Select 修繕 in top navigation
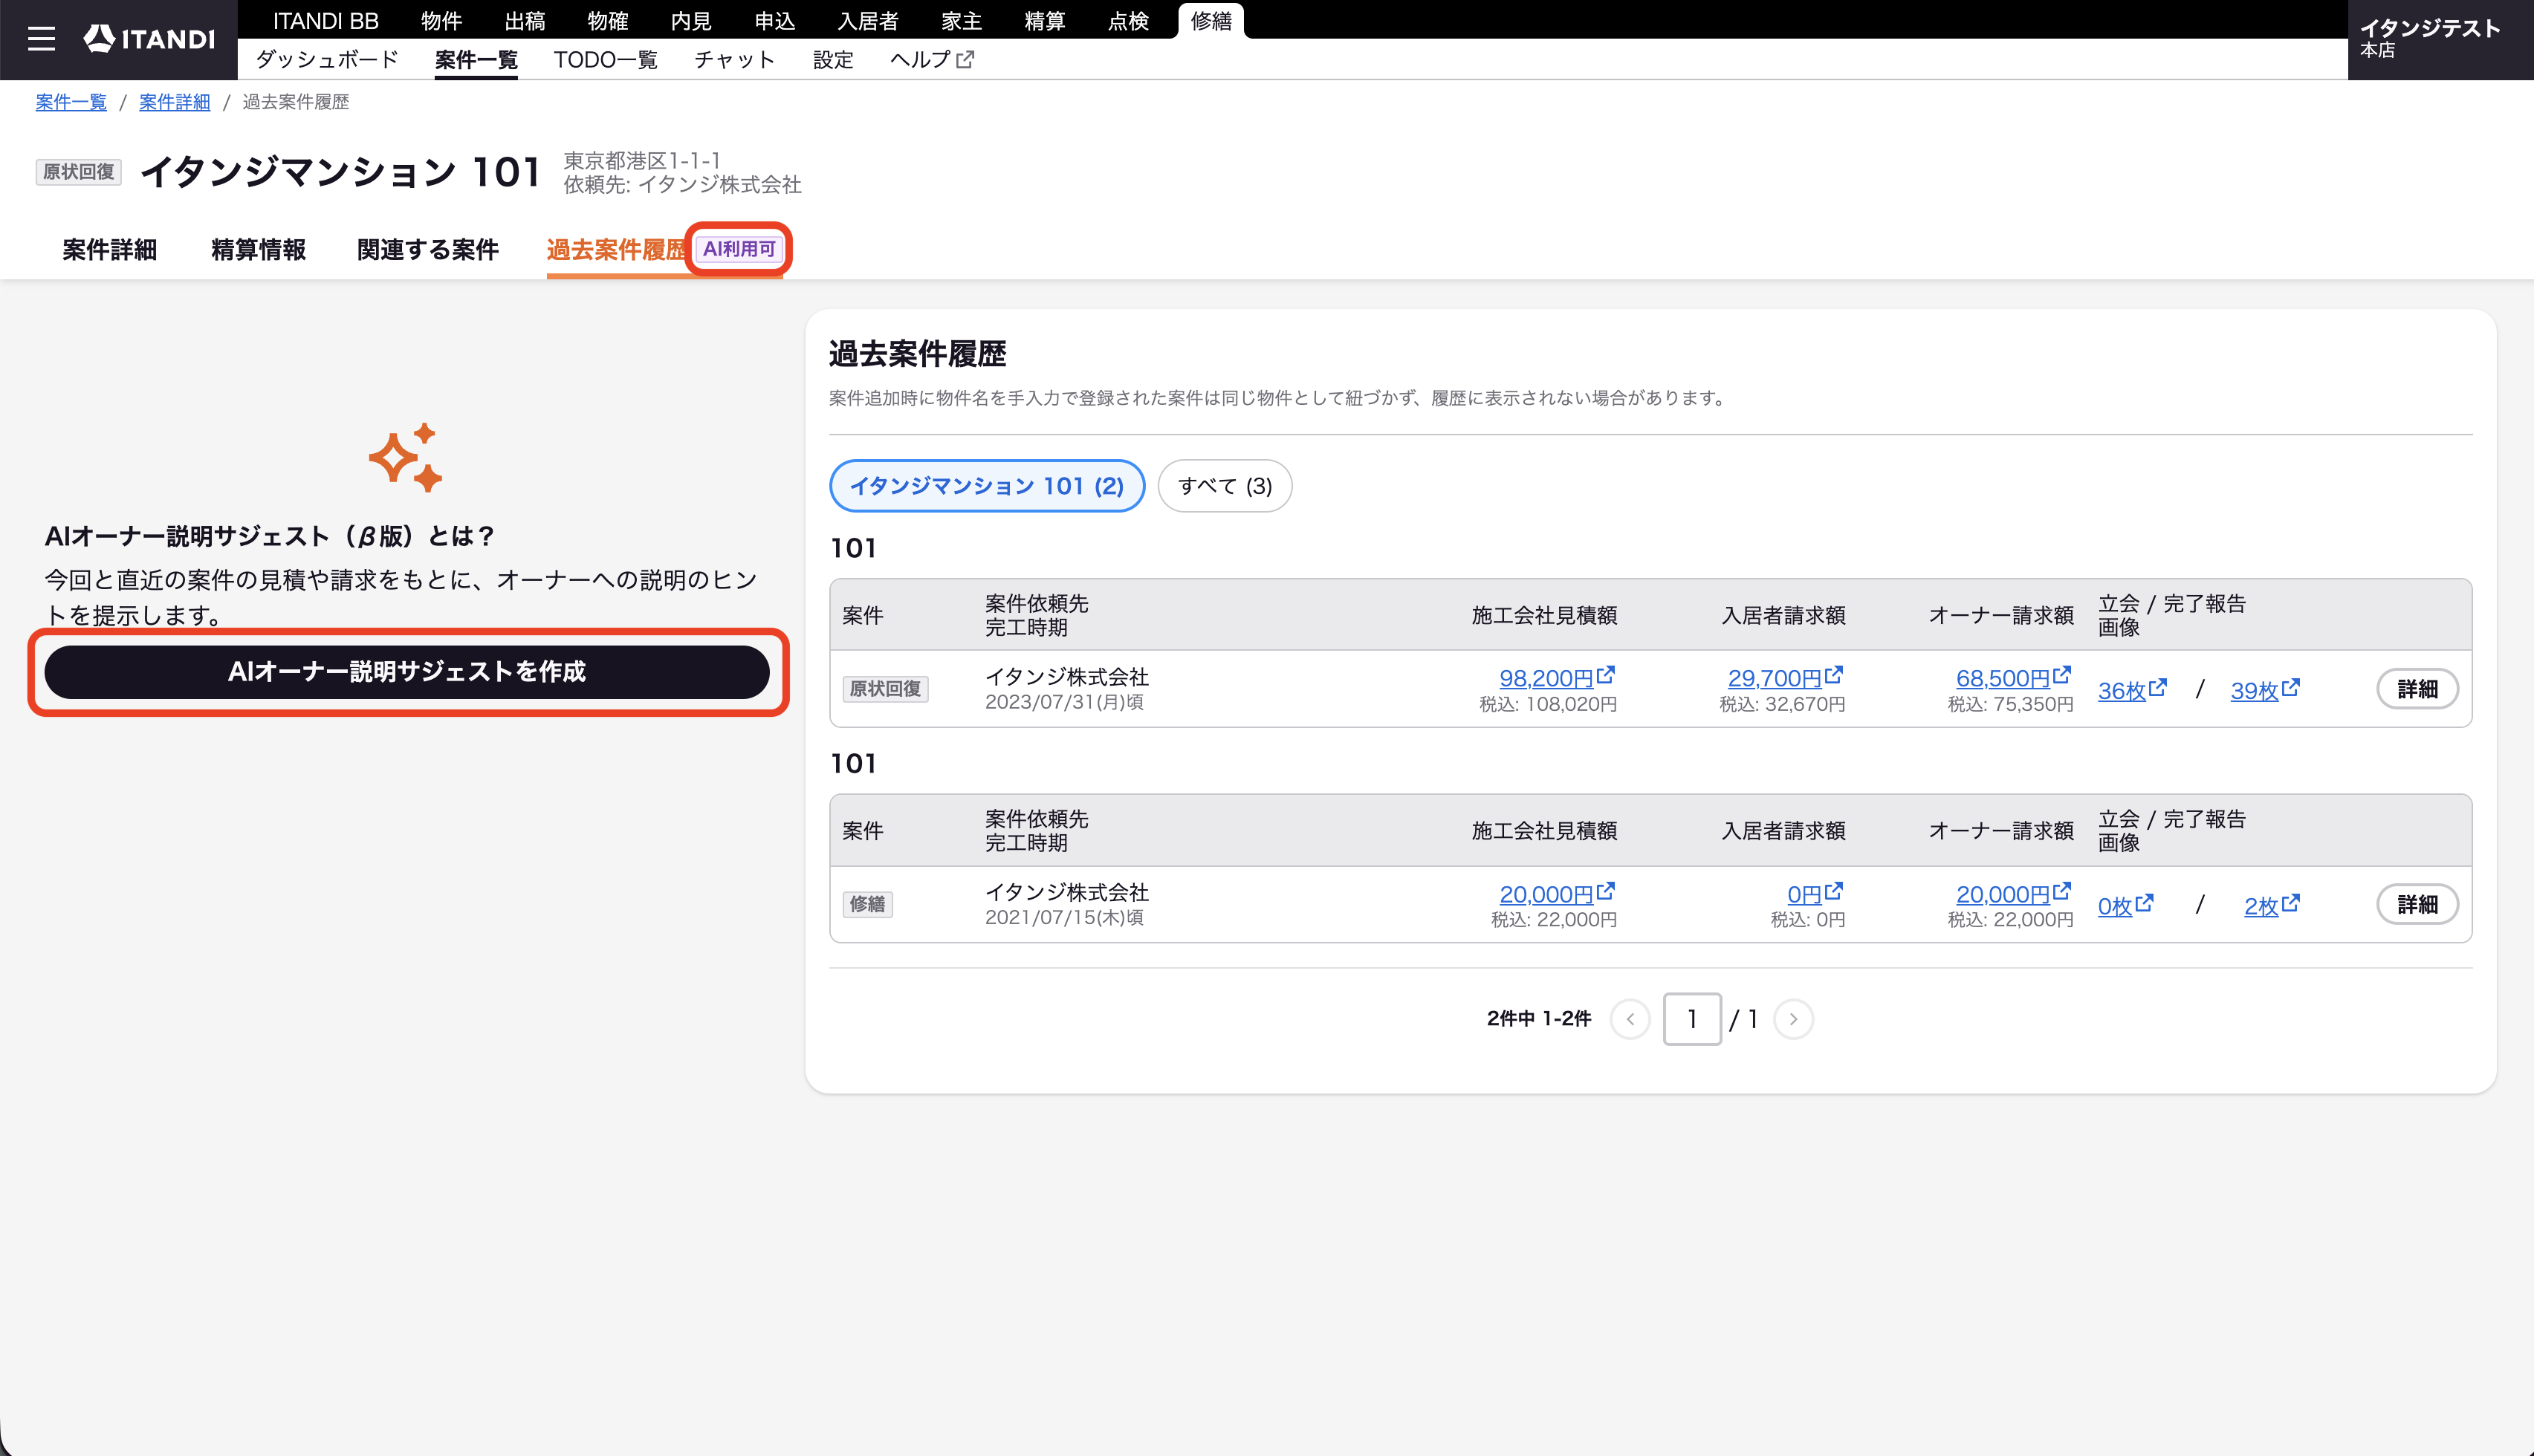Screen dimensions: 2534x1456 [1211, 21]
